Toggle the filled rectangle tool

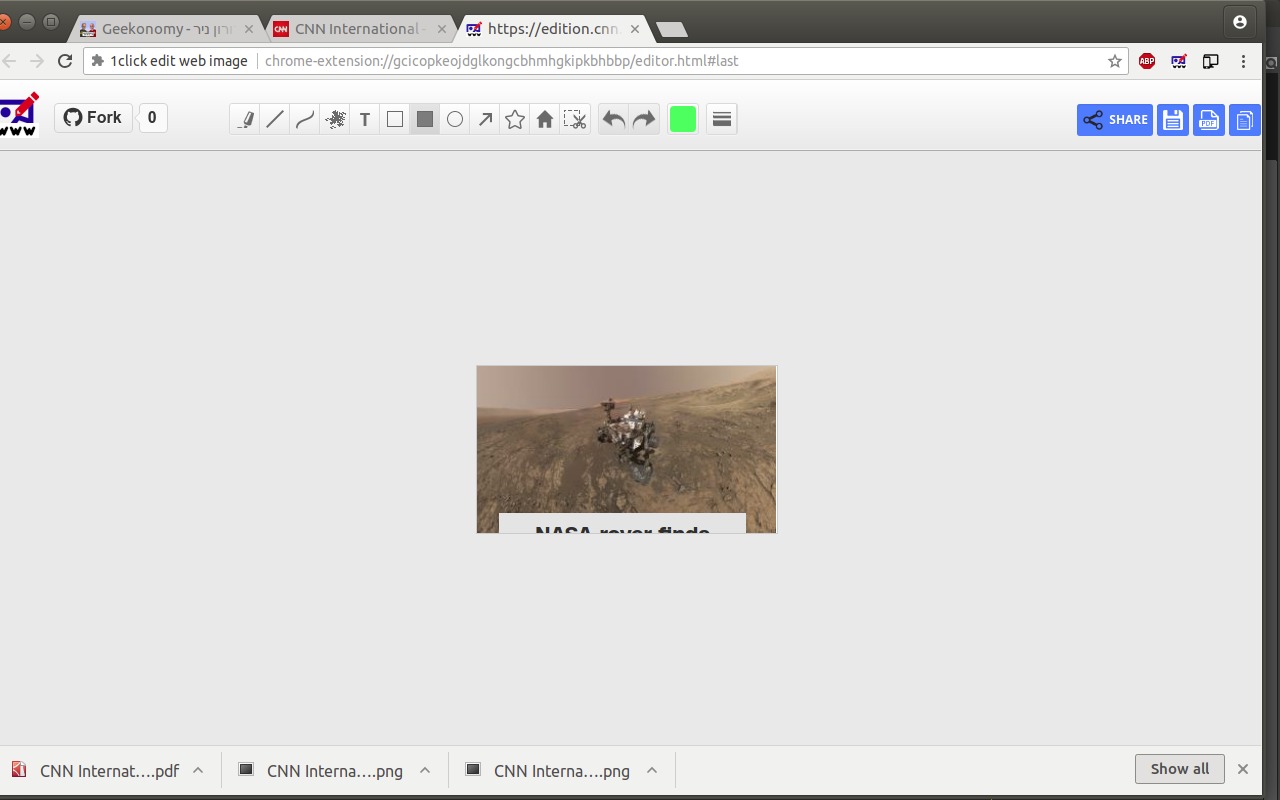(x=425, y=120)
